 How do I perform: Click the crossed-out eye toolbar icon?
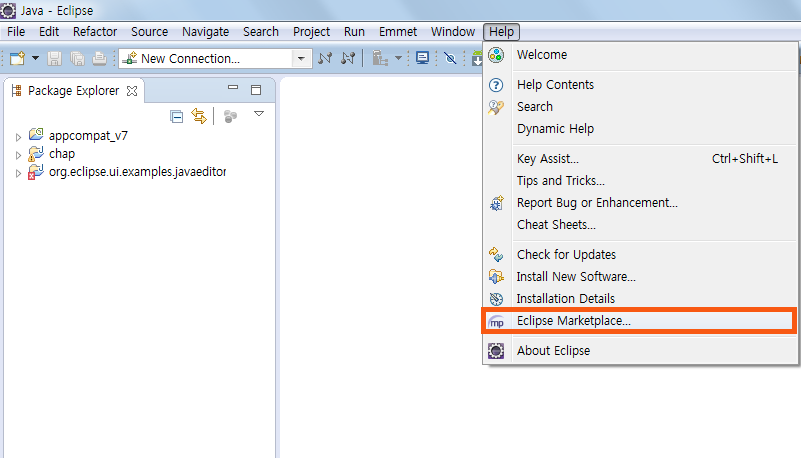click(450, 58)
